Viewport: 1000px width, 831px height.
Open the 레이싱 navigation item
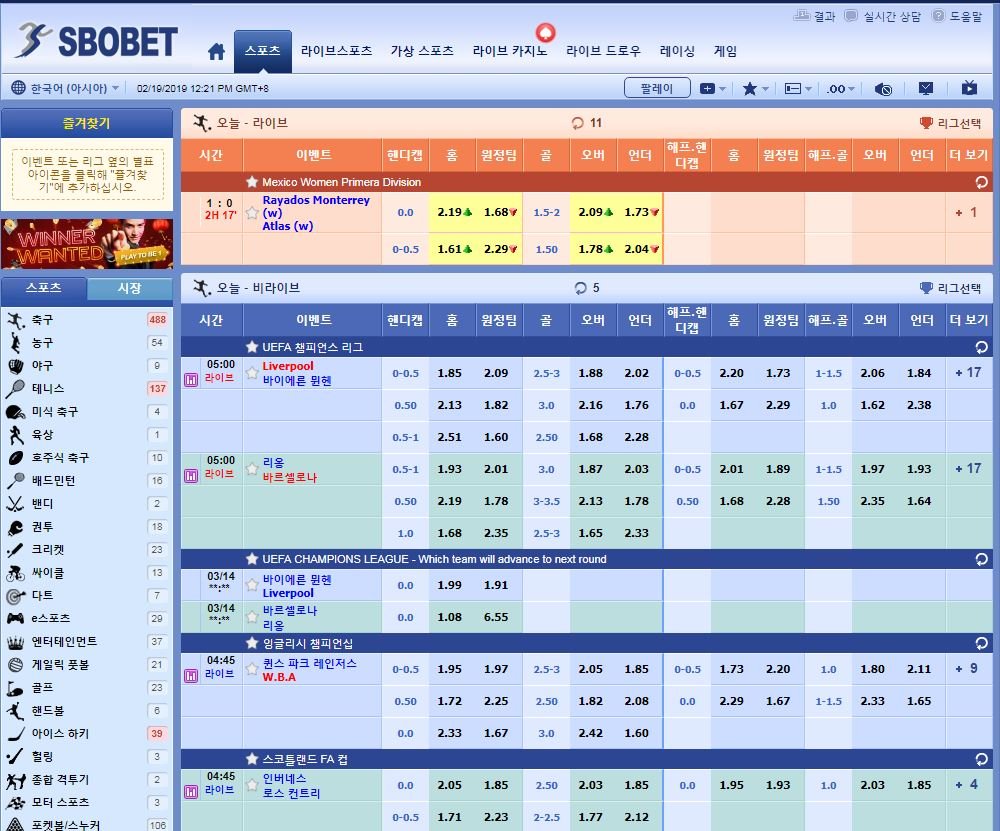click(677, 51)
